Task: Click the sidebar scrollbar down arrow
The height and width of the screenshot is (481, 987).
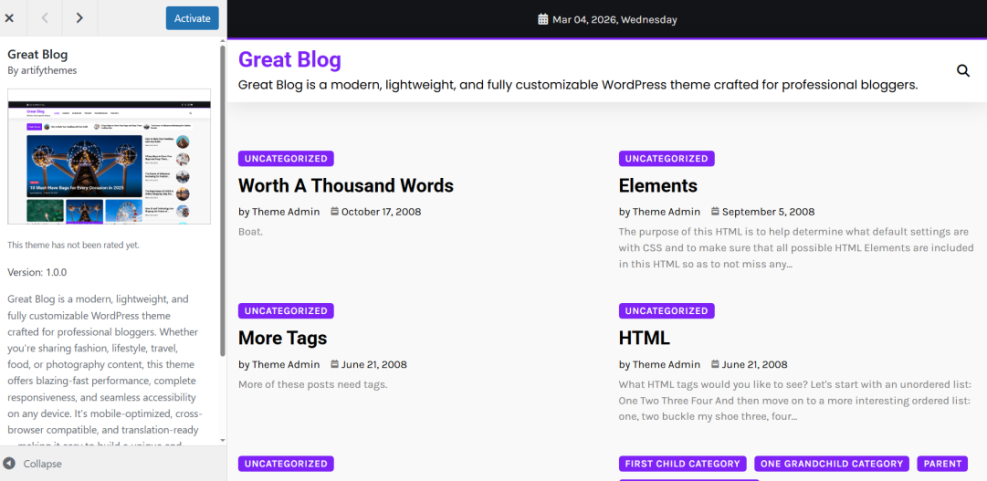Action: pyautogui.click(x=222, y=441)
